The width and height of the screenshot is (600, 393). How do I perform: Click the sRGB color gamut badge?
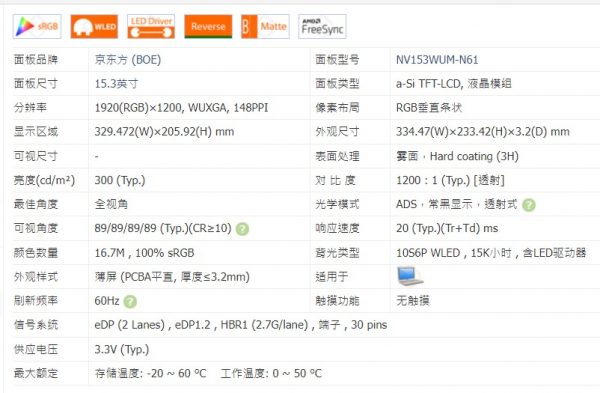click(37, 26)
